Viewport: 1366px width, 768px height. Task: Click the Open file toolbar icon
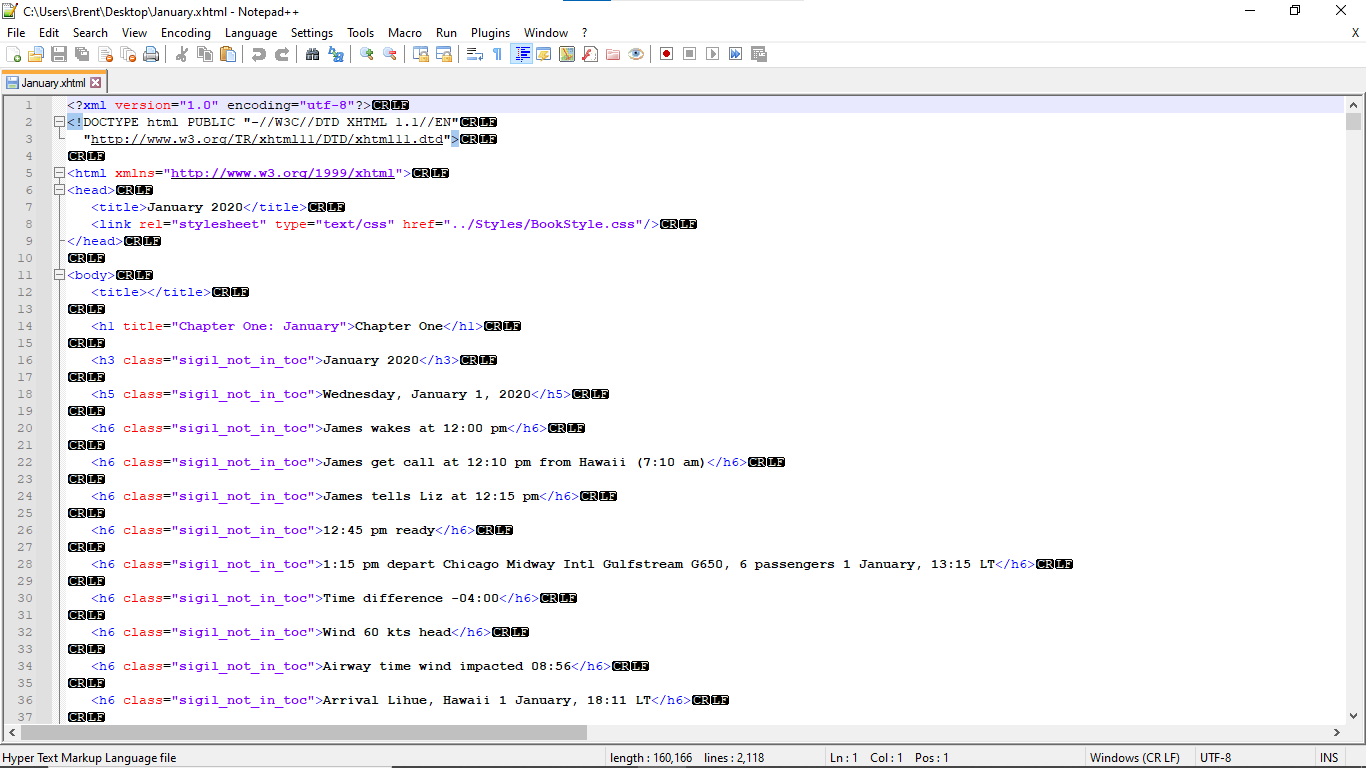[x=36, y=54]
